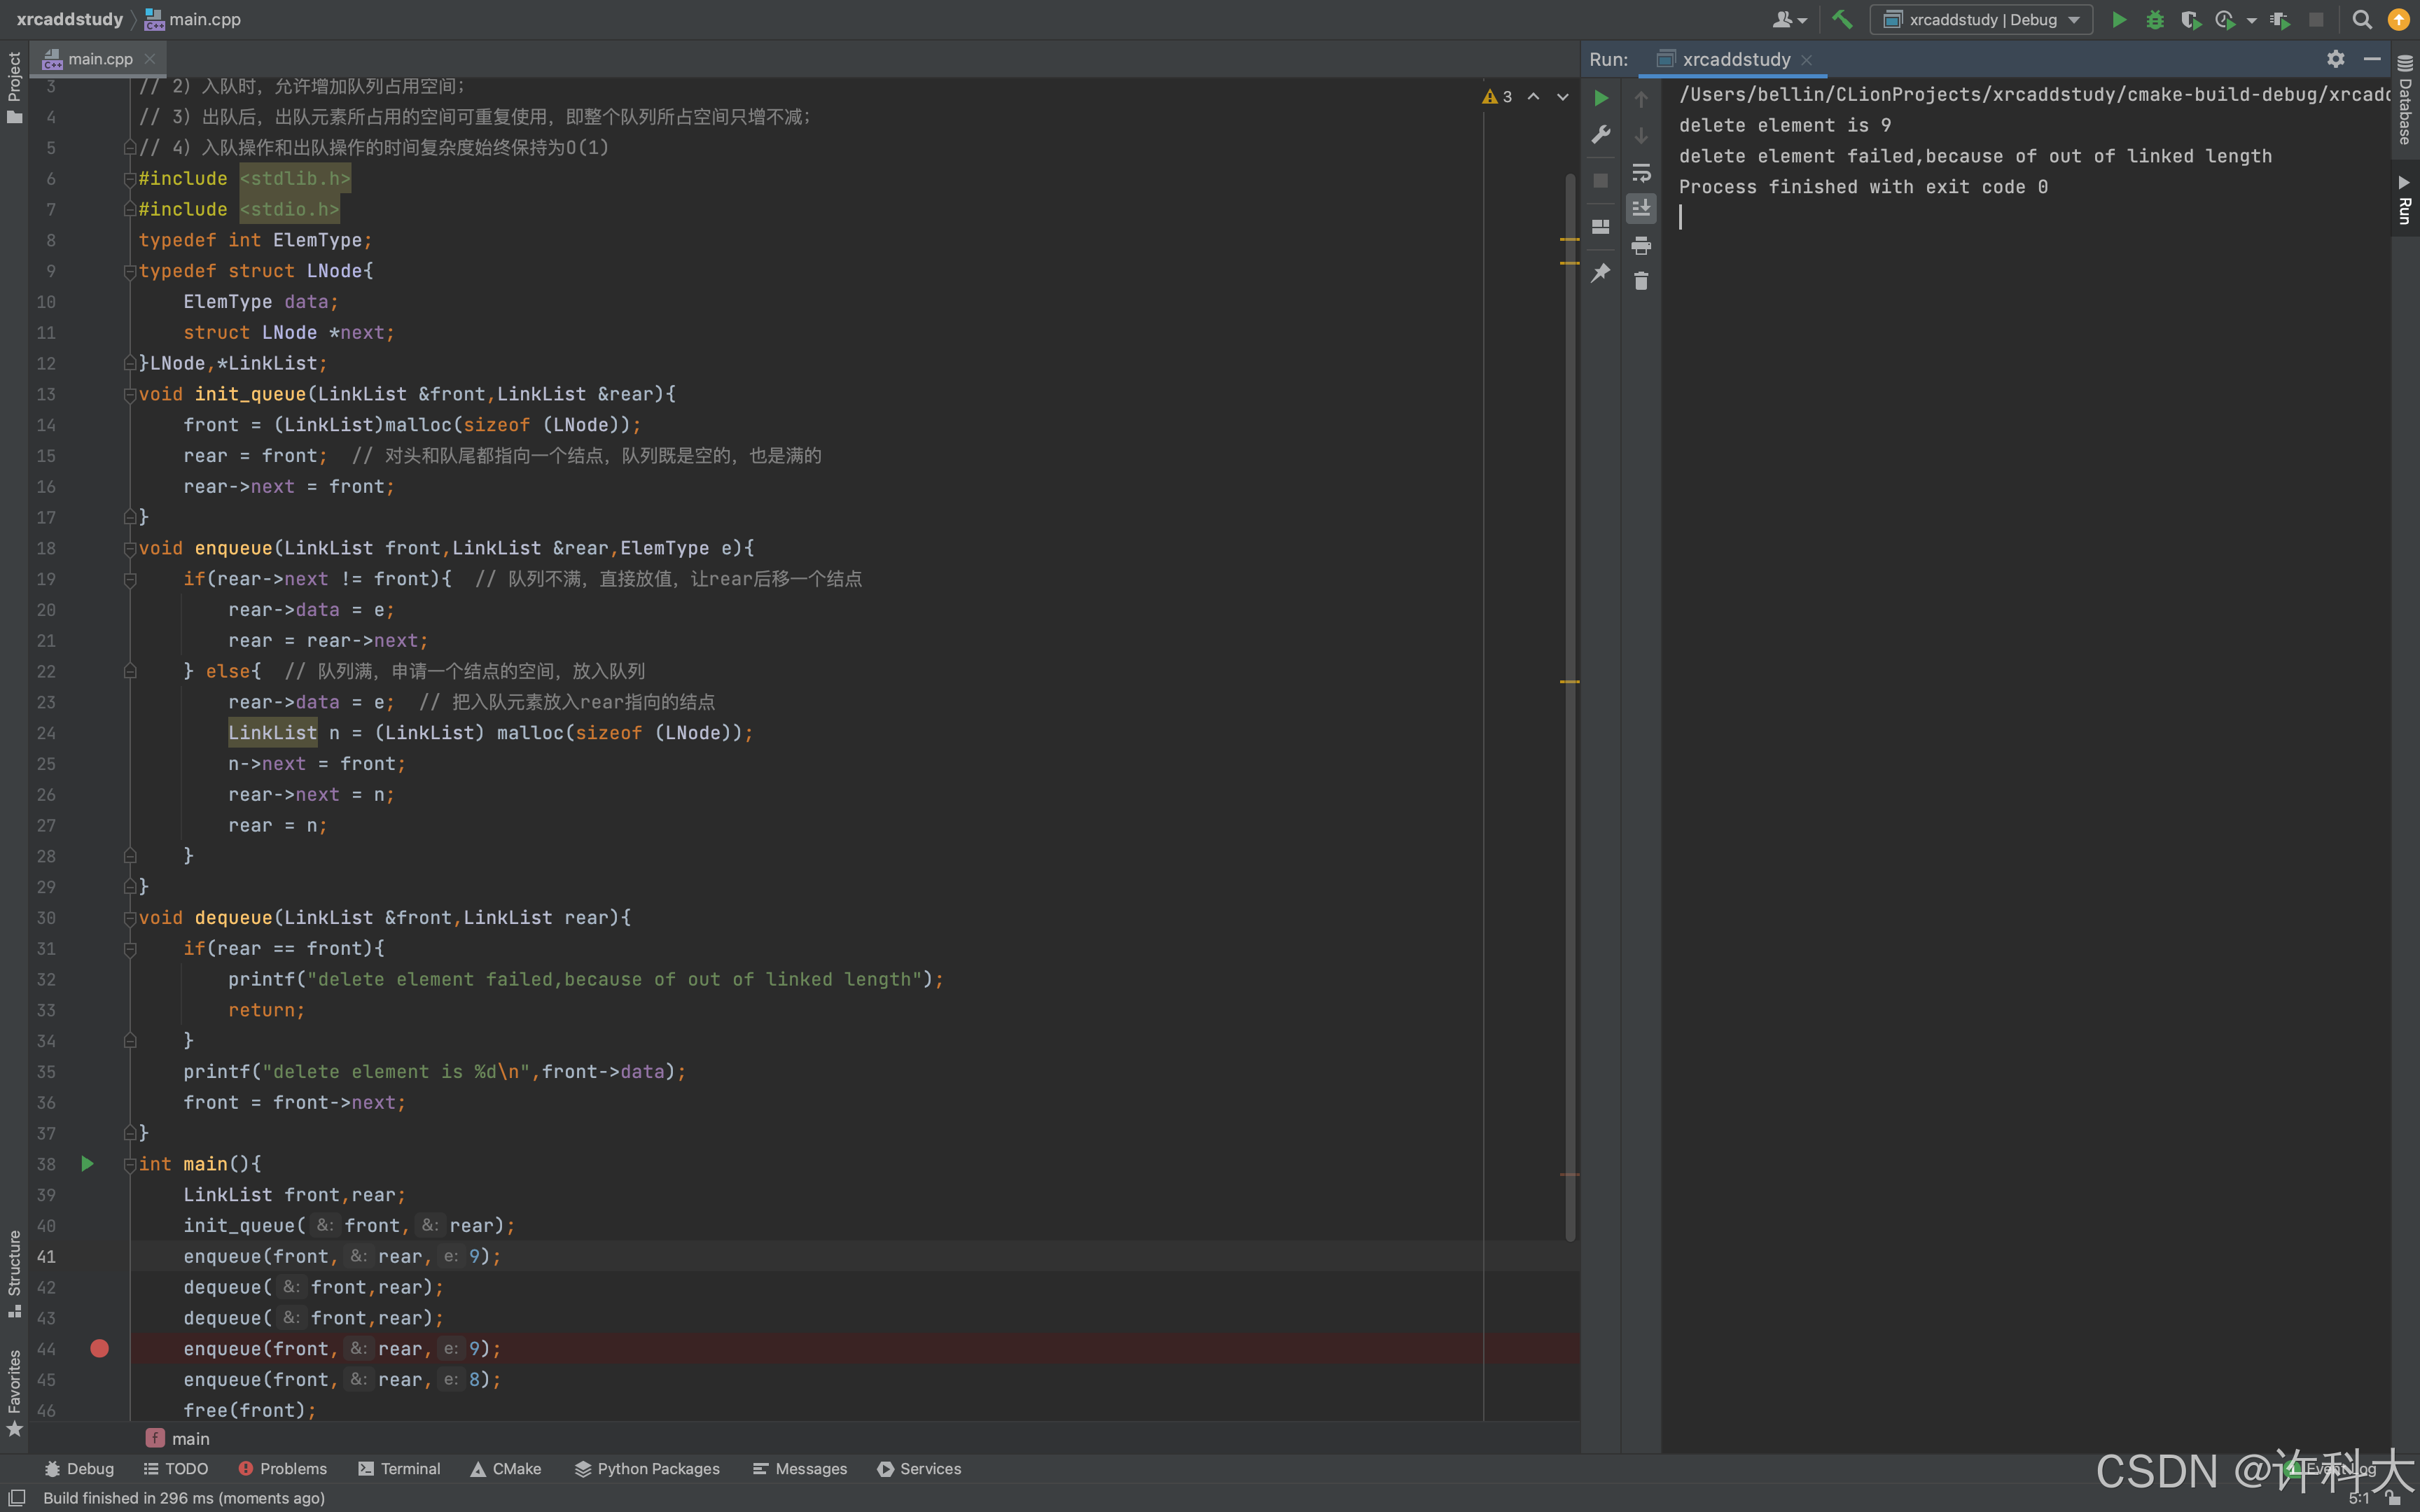
Task: Open the Terminal tool window tab
Action: point(399,1468)
